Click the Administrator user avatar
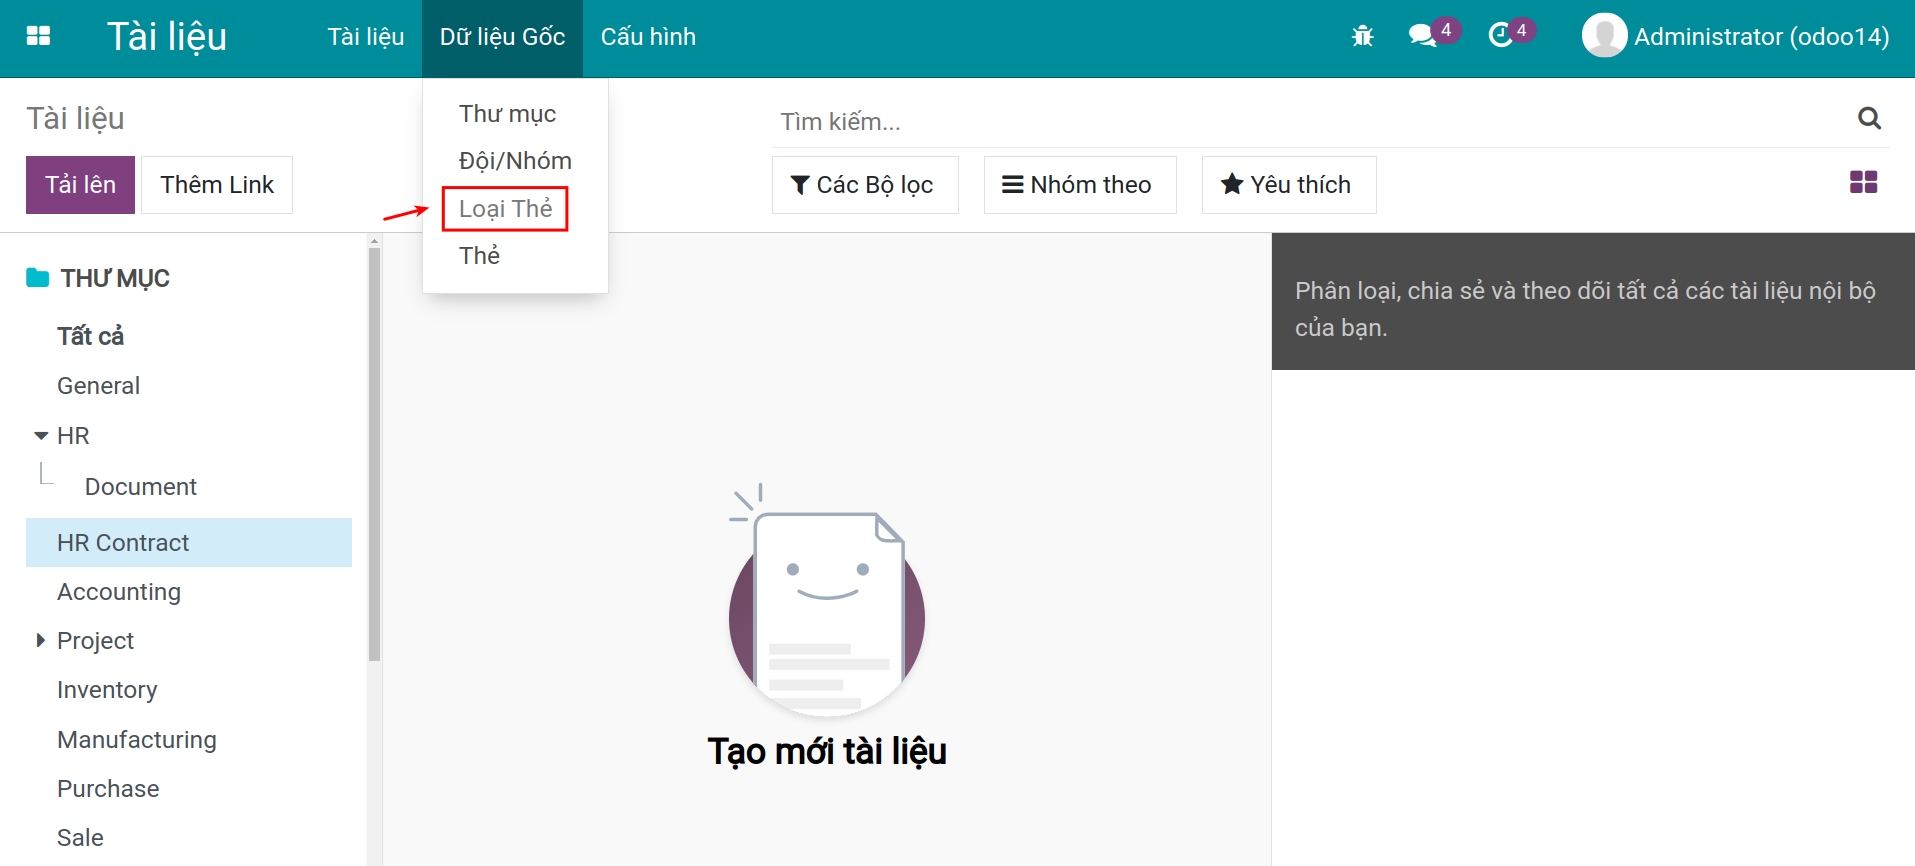This screenshot has width=1915, height=866. (x=1604, y=36)
